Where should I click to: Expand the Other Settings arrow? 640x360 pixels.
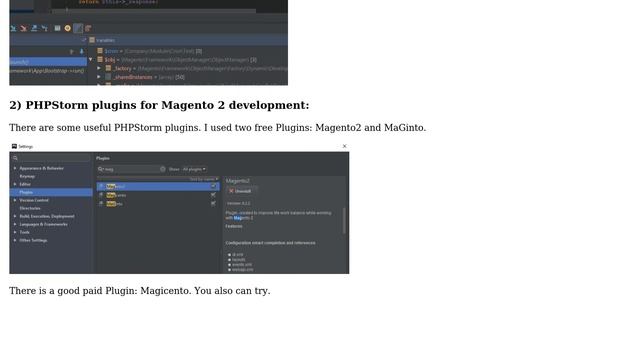15,240
